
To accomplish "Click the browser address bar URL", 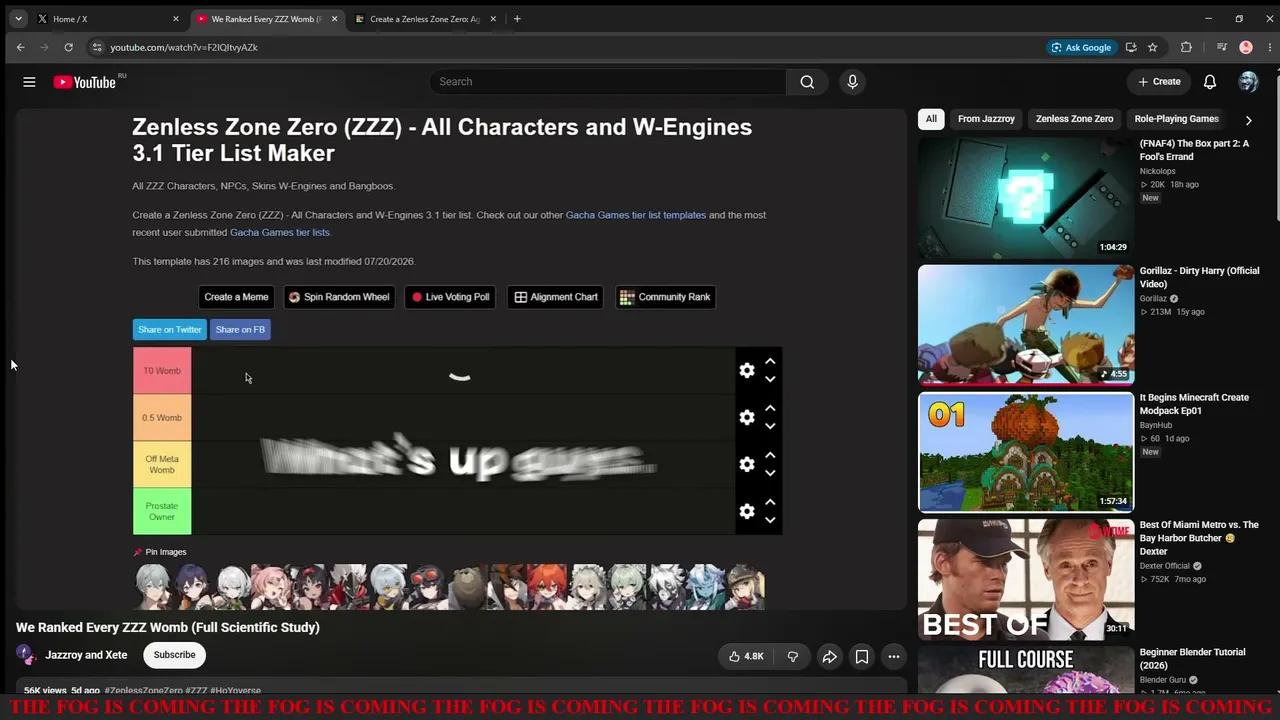I will pyautogui.click(x=184, y=47).
